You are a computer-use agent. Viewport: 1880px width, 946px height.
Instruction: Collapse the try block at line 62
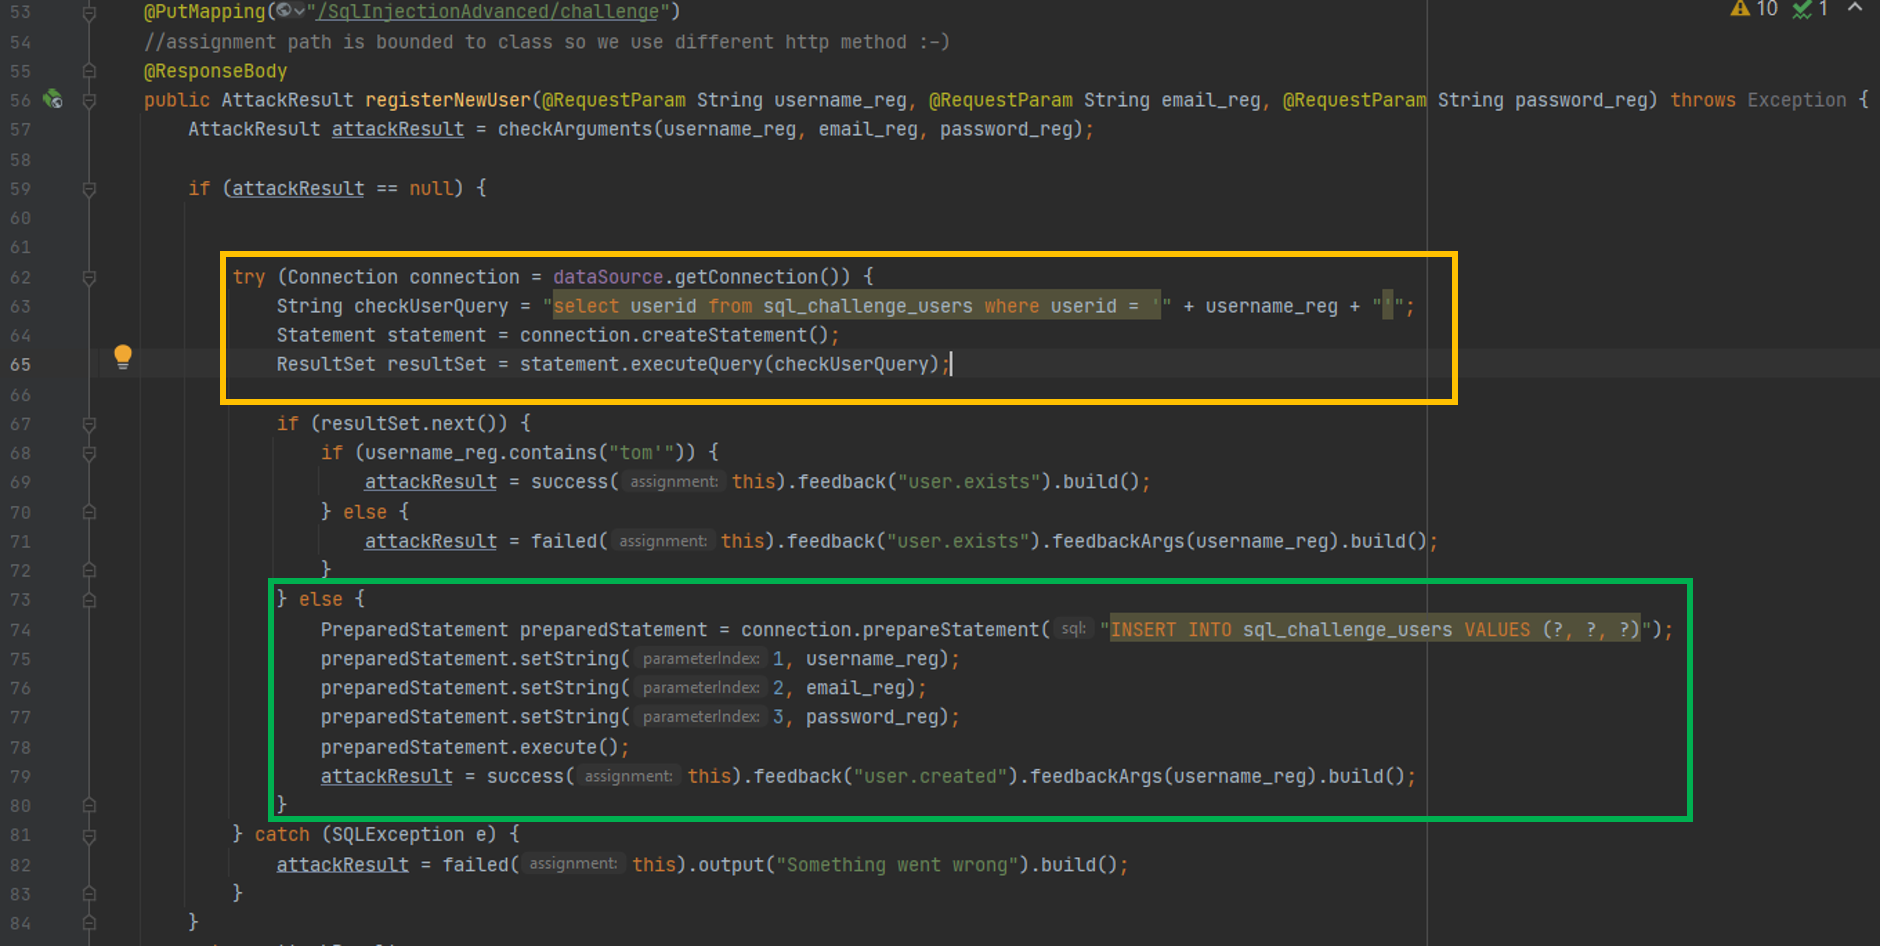click(x=89, y=277)
